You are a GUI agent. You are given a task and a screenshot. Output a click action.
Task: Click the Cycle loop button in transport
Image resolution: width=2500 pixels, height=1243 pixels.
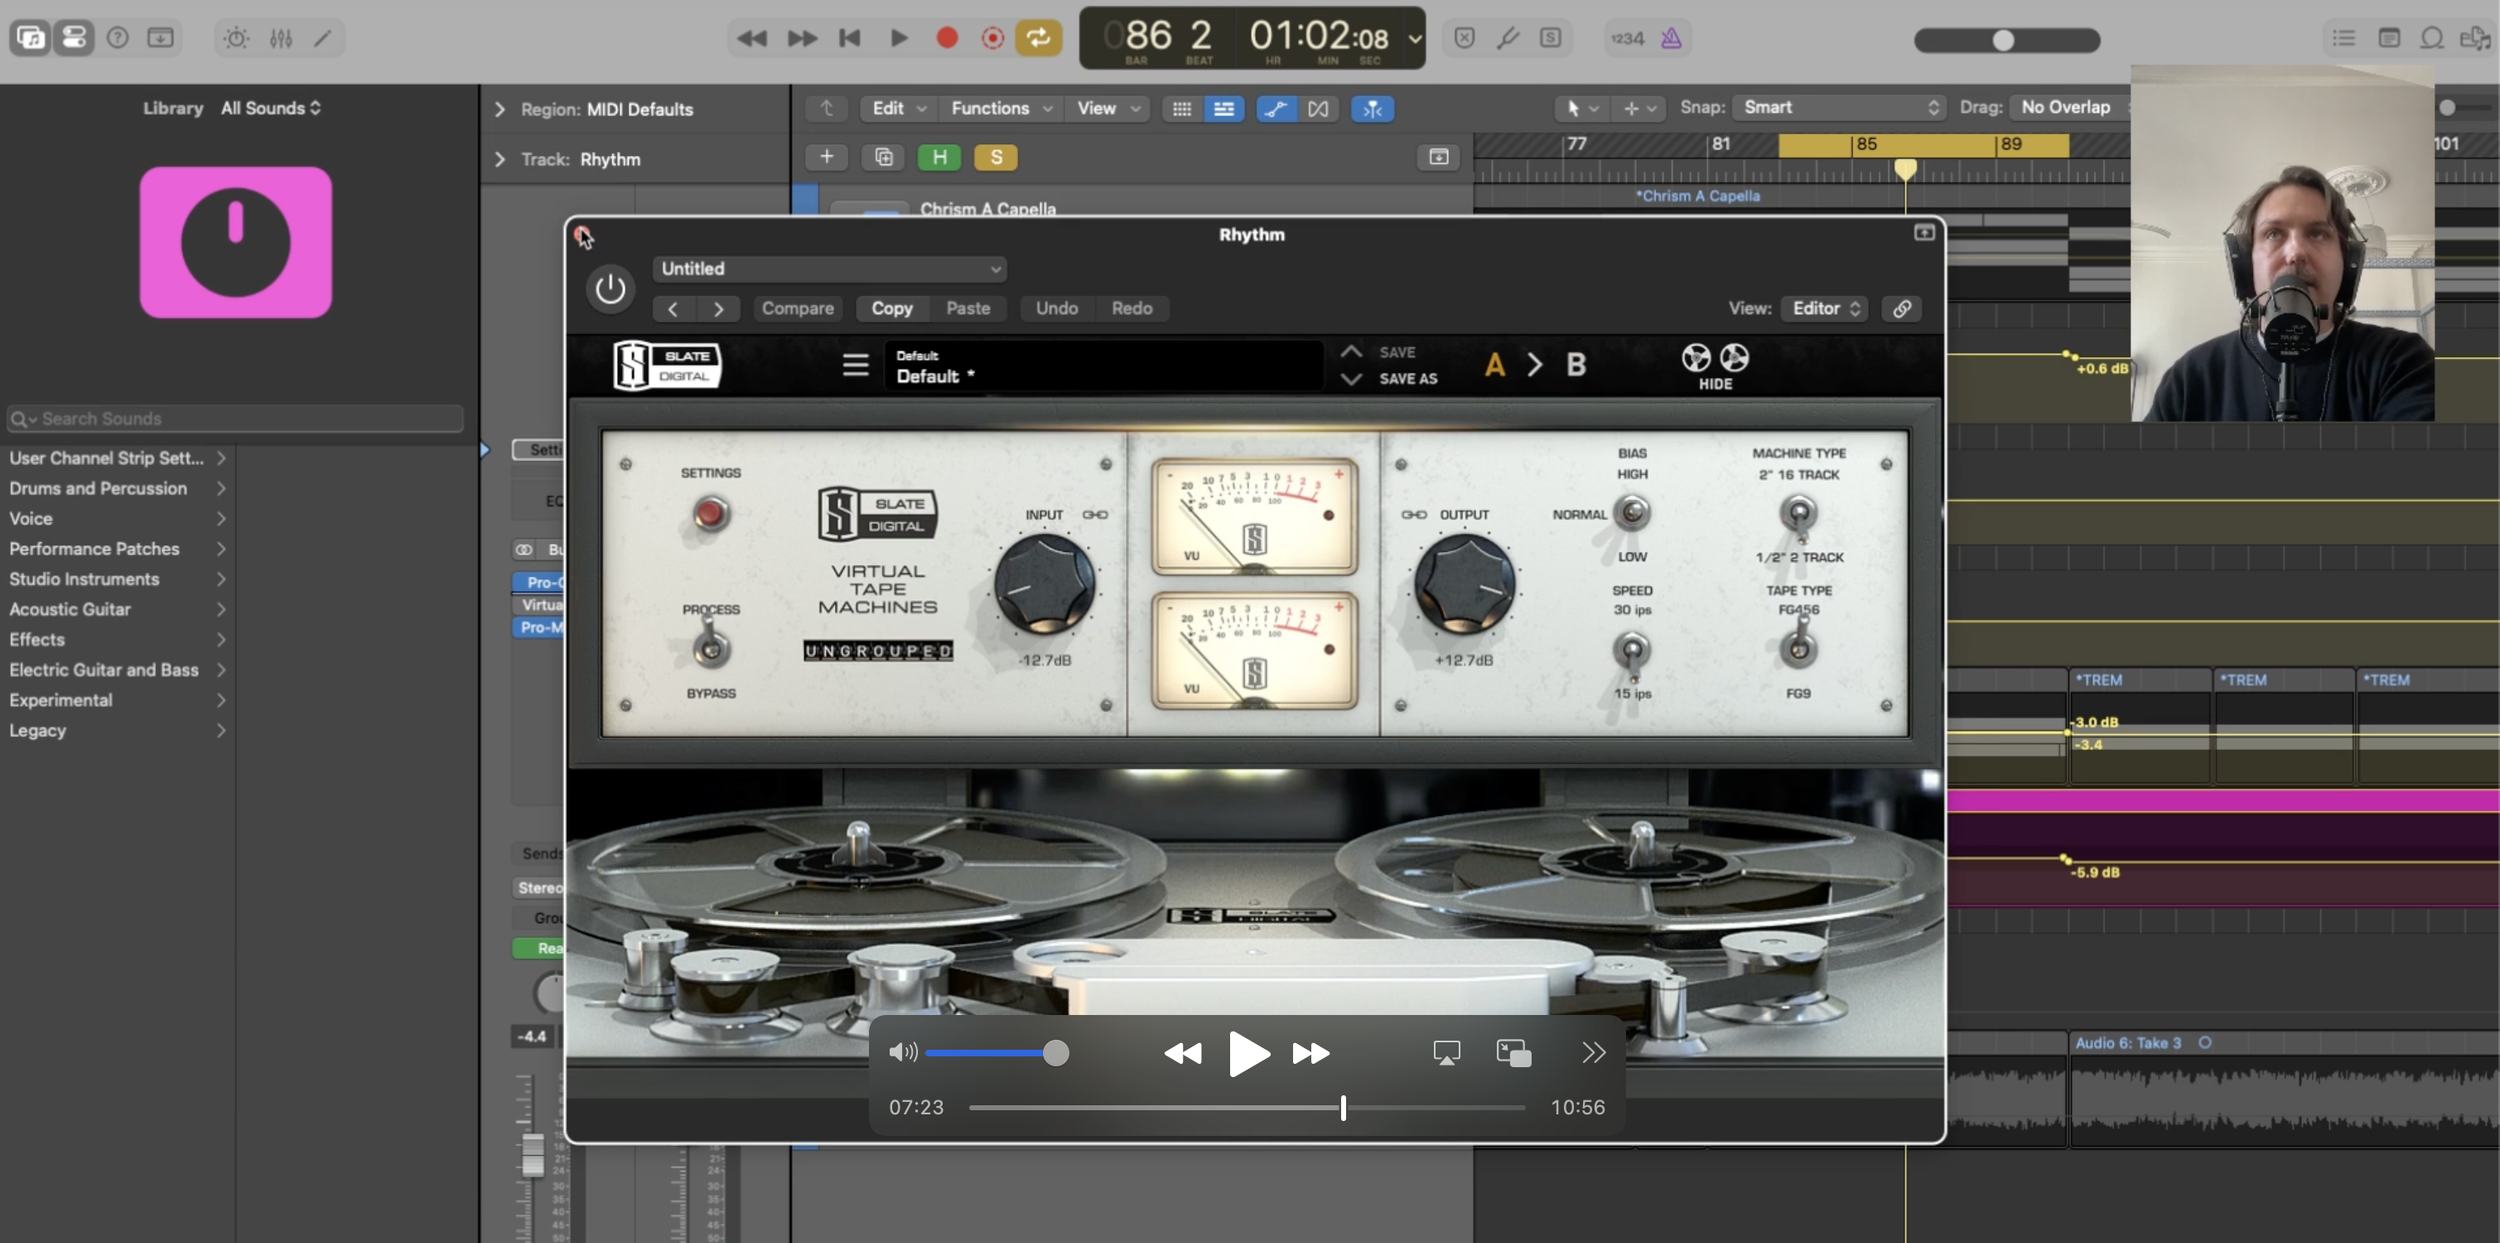tap(1038, 38)
